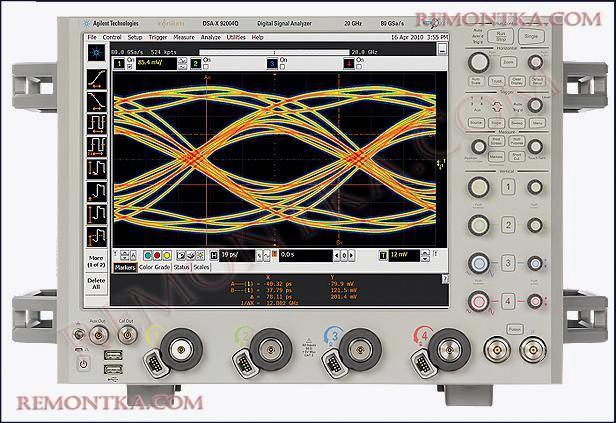Click the channel 1 vertical scale down arrow
The image size is (616, 423).
pos(182,67)
